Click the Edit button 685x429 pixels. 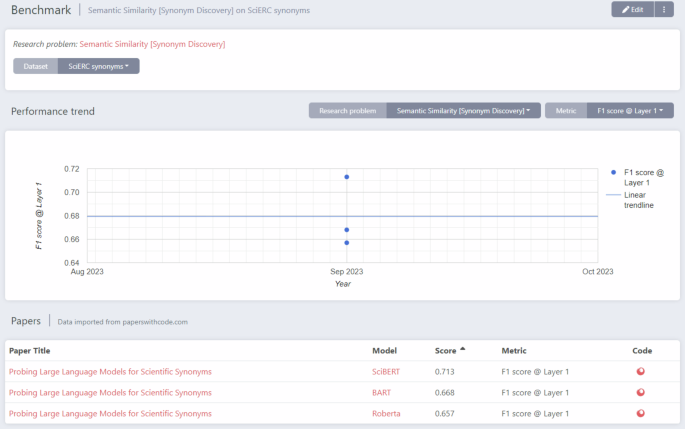(632, 10)
